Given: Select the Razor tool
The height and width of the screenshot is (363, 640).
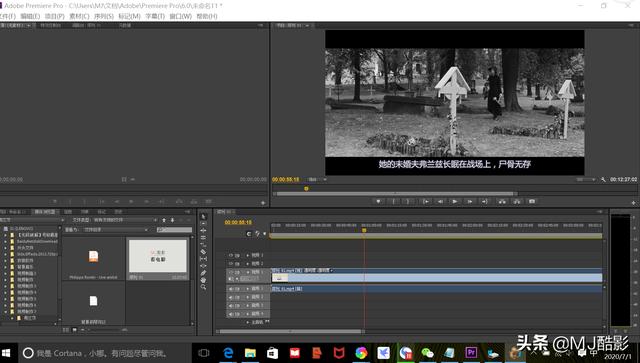Looking at the screenshot, I should pos(203,252).
